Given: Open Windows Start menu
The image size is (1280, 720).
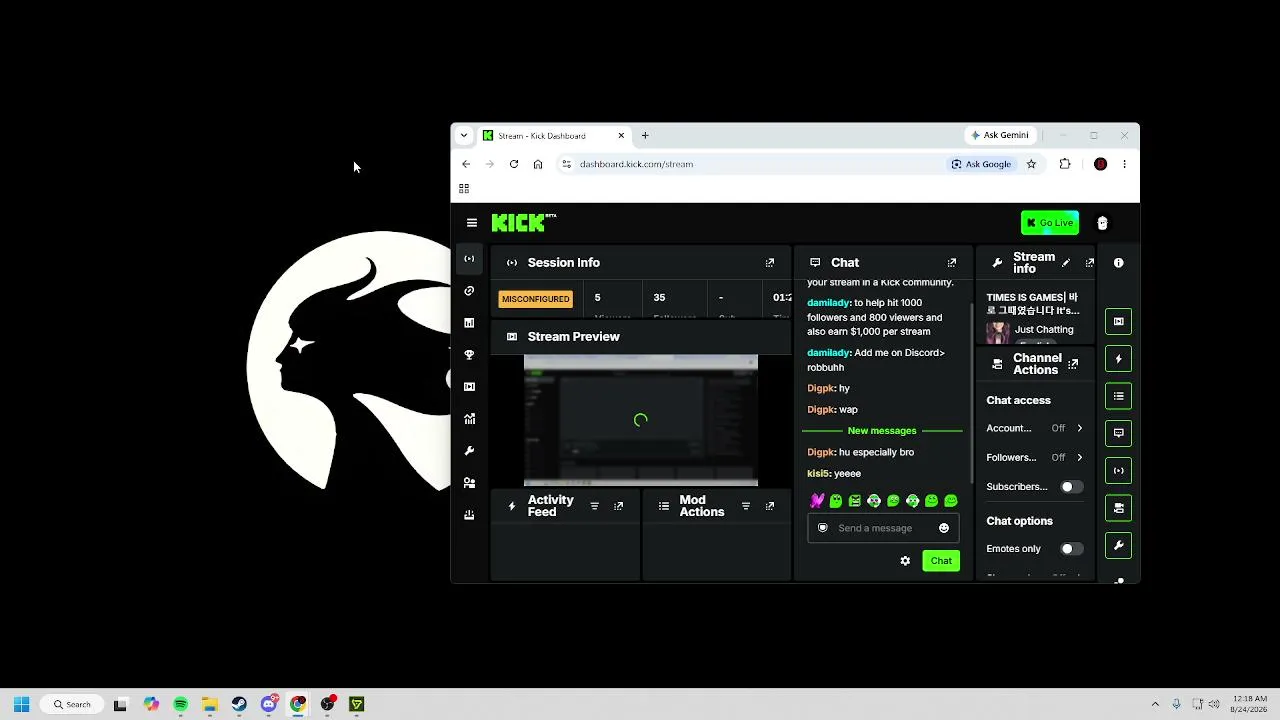Looking at the screenshot, I should (x=21, y=704).
